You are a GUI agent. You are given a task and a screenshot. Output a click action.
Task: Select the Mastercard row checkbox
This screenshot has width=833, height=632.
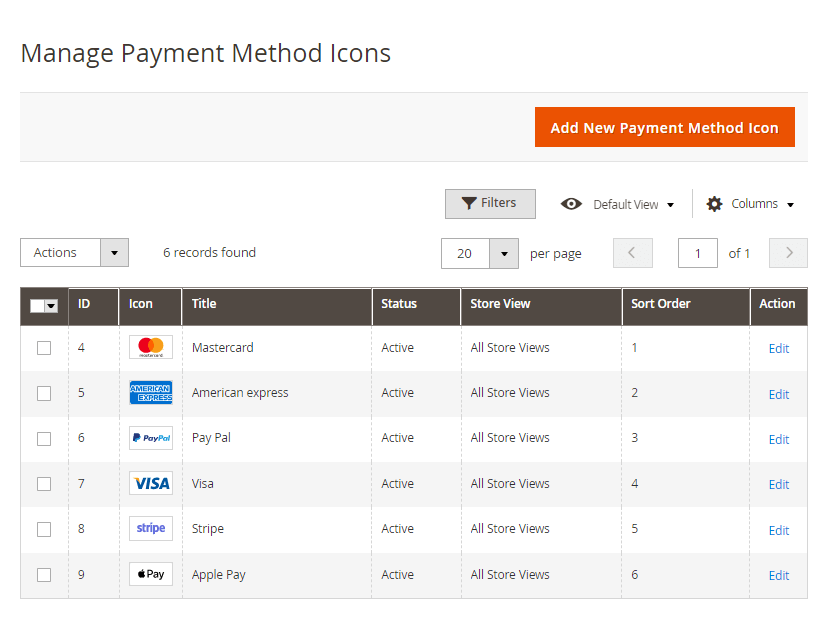[x=44, y=348]
